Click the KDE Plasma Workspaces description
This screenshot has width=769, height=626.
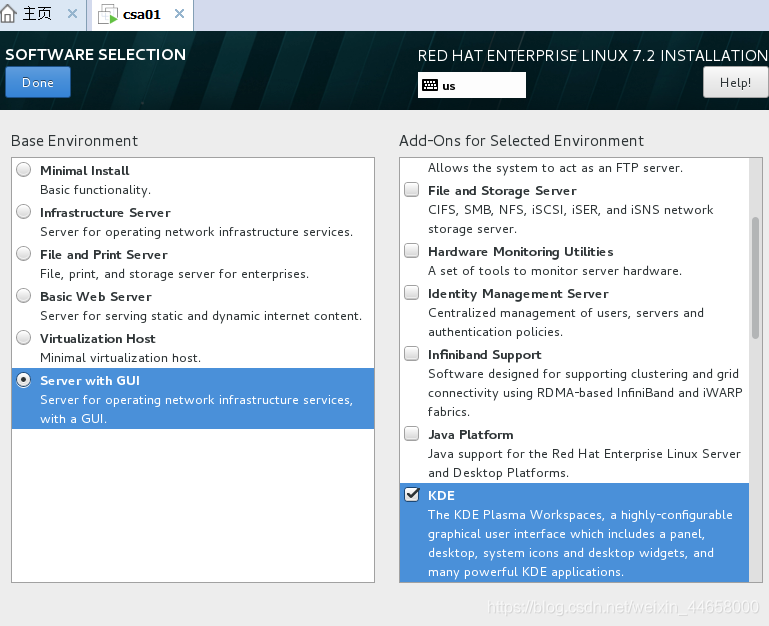tap(580, 543)
